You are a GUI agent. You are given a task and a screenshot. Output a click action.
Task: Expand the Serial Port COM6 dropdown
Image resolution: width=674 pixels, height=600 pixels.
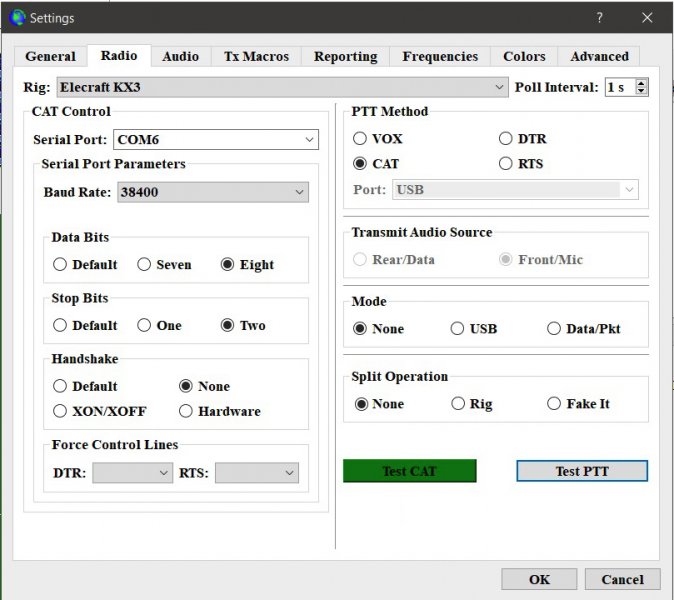pyautogui.click(x=308, y=140)
